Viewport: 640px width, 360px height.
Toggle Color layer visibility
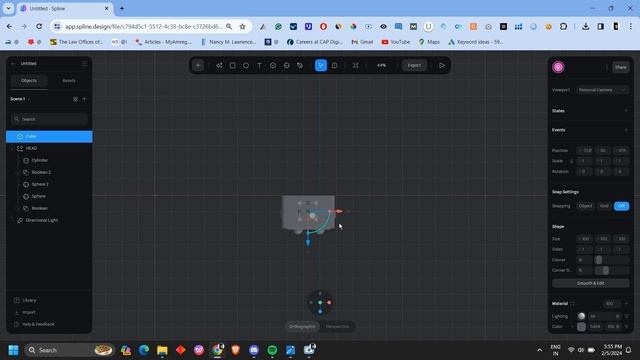[x=627, y=327]
